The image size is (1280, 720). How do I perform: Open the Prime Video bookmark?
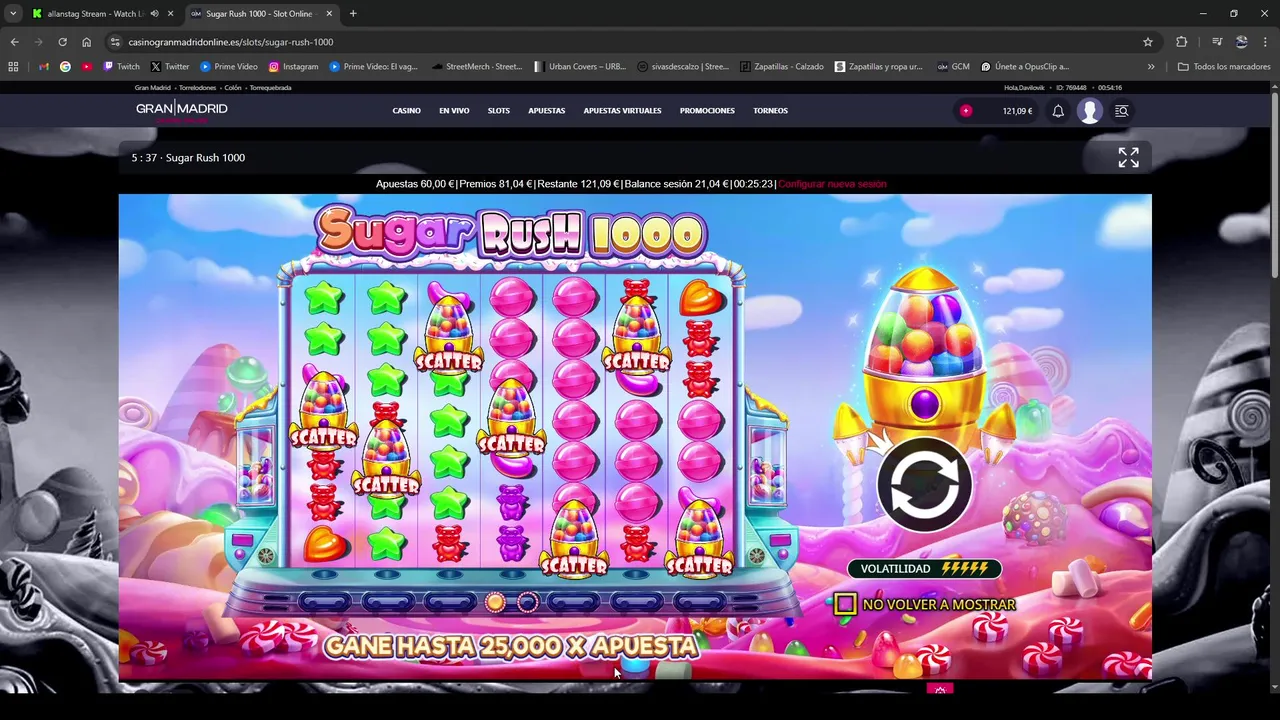click(x=229, y=67)
